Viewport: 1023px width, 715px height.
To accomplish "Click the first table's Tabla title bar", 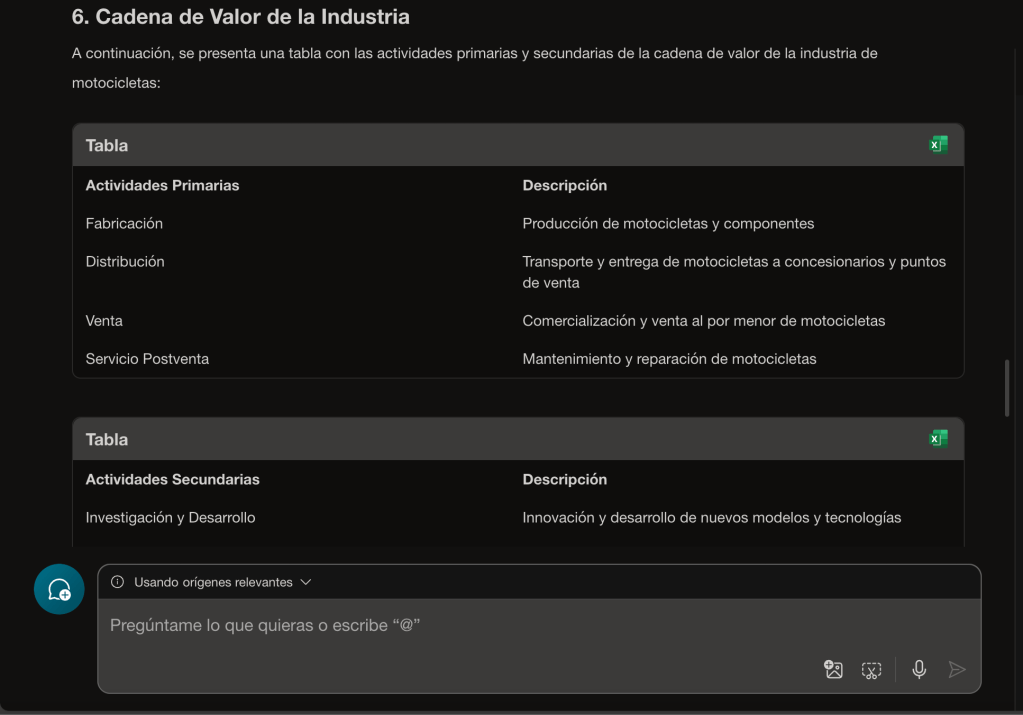I will pos(500,145).
